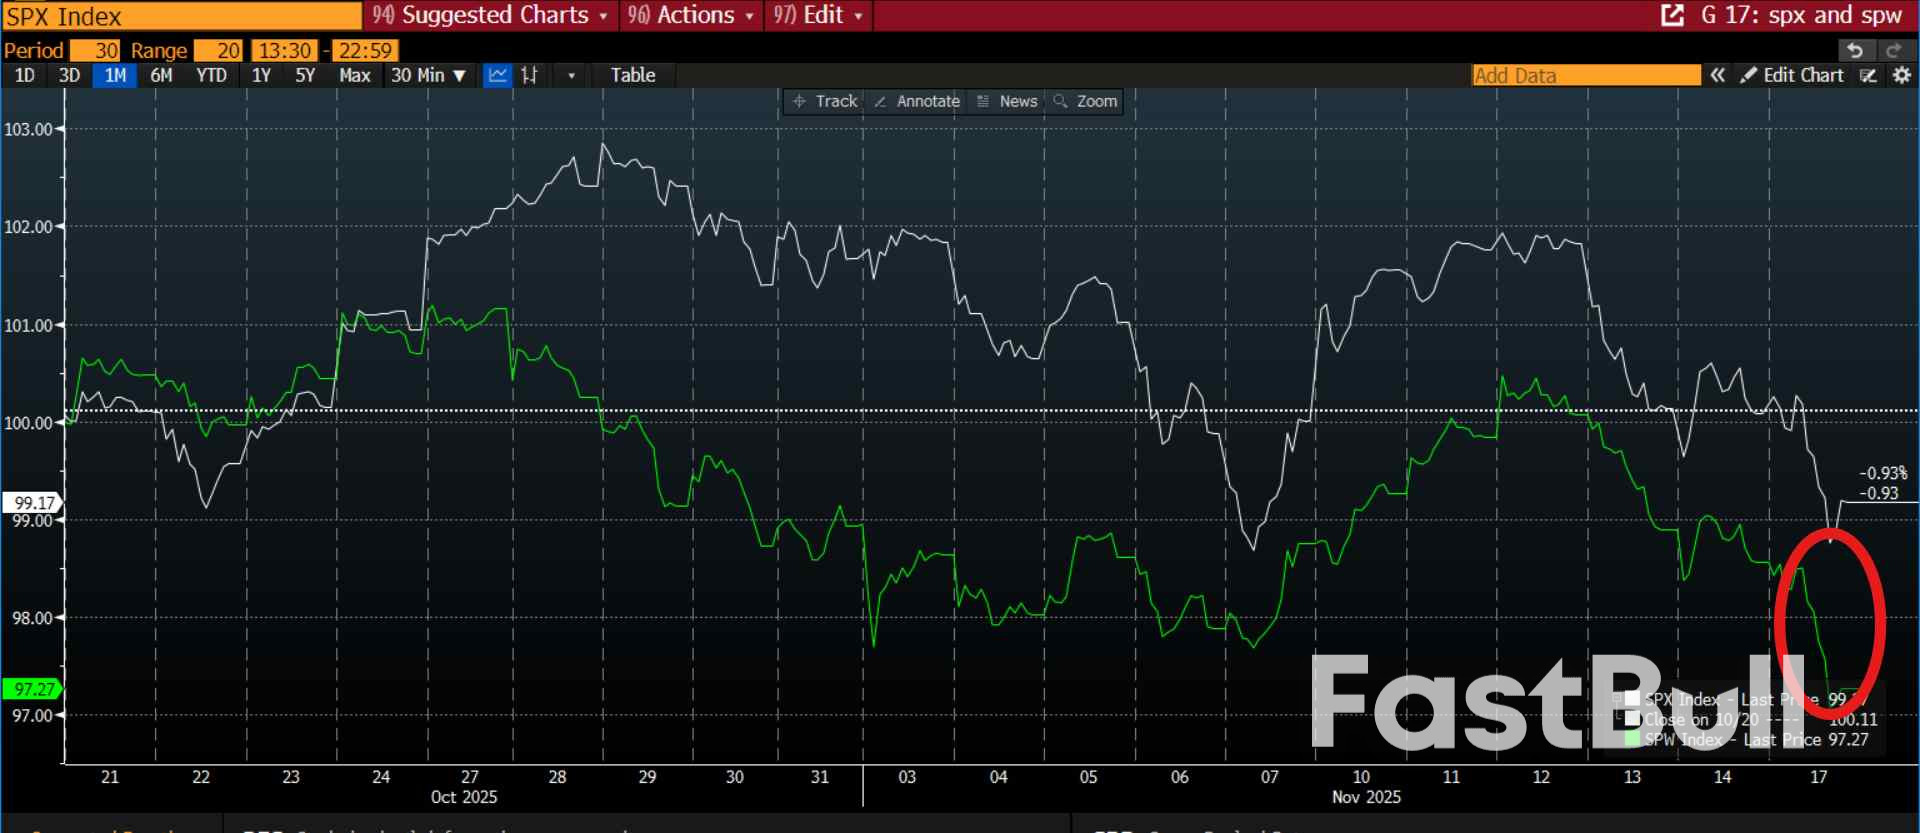Click the green SPW Index legend swatch
1920x833 pixels.
point(1632,739)
